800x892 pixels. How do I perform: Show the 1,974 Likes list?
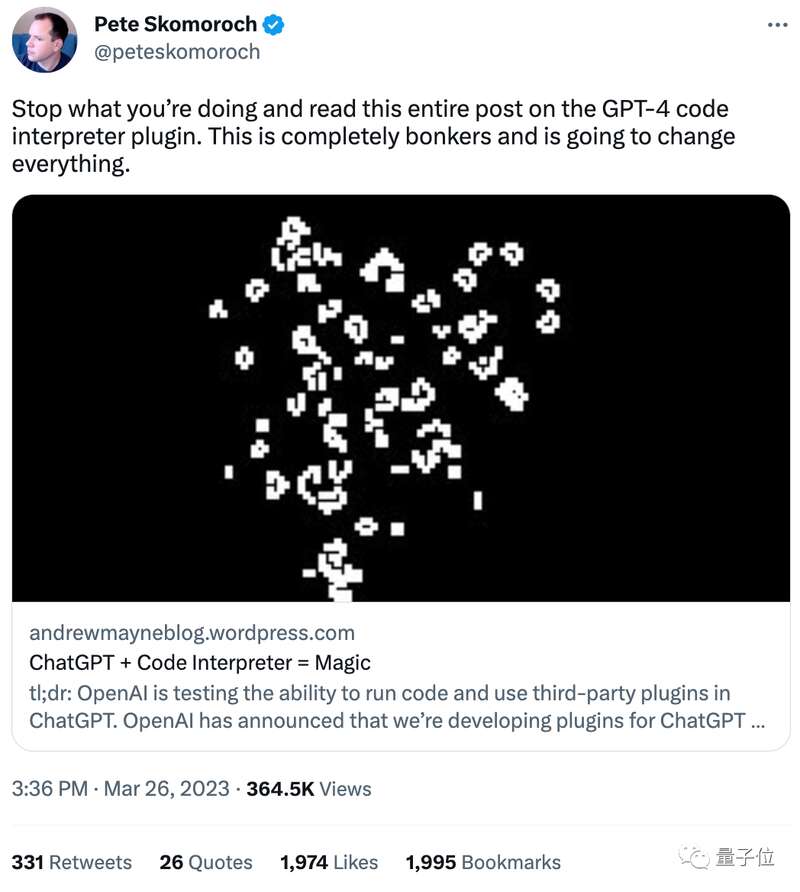(x=329, y=862)
